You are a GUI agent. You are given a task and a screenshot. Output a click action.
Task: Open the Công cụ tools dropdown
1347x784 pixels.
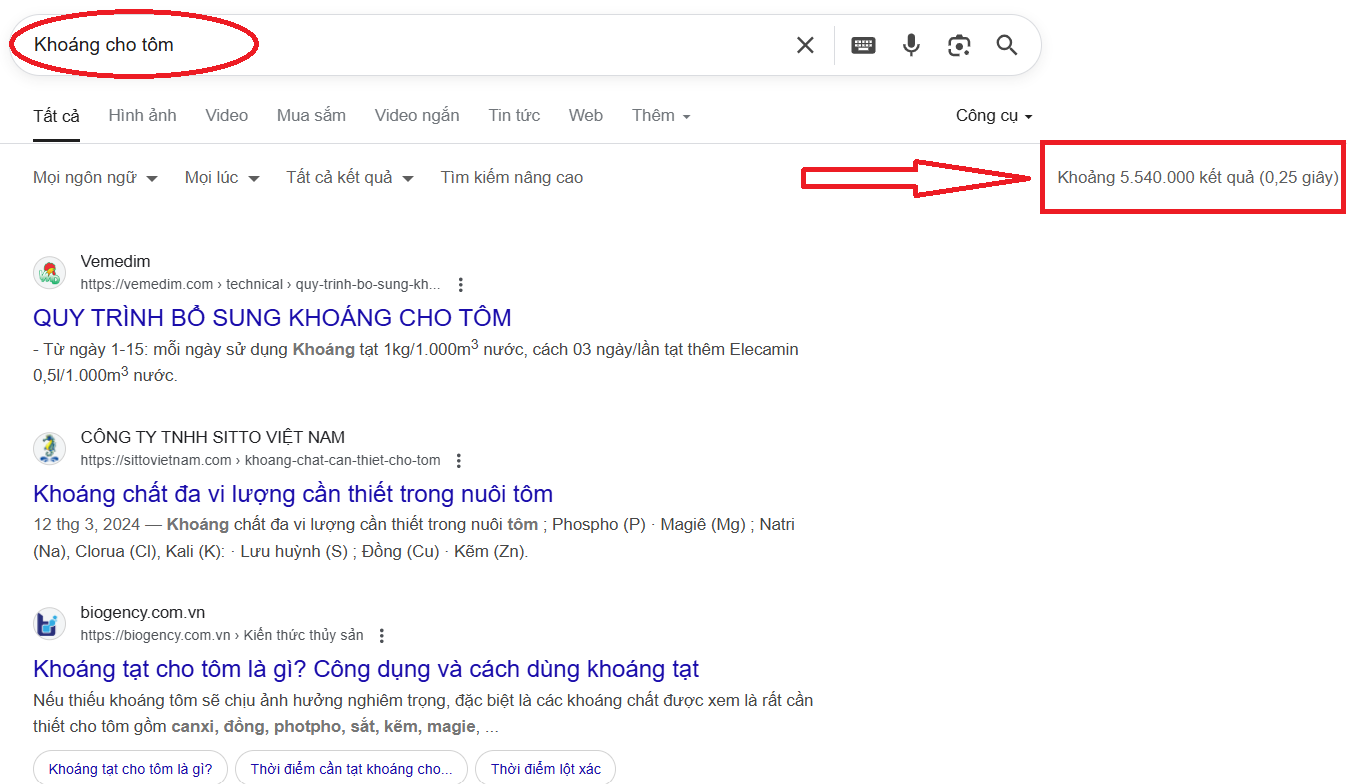[994, 116]
